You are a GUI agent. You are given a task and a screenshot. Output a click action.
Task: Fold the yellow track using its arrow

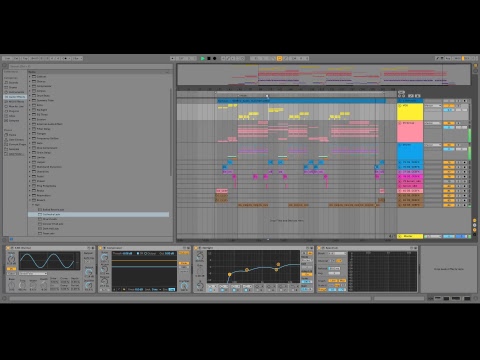point(400,106)
